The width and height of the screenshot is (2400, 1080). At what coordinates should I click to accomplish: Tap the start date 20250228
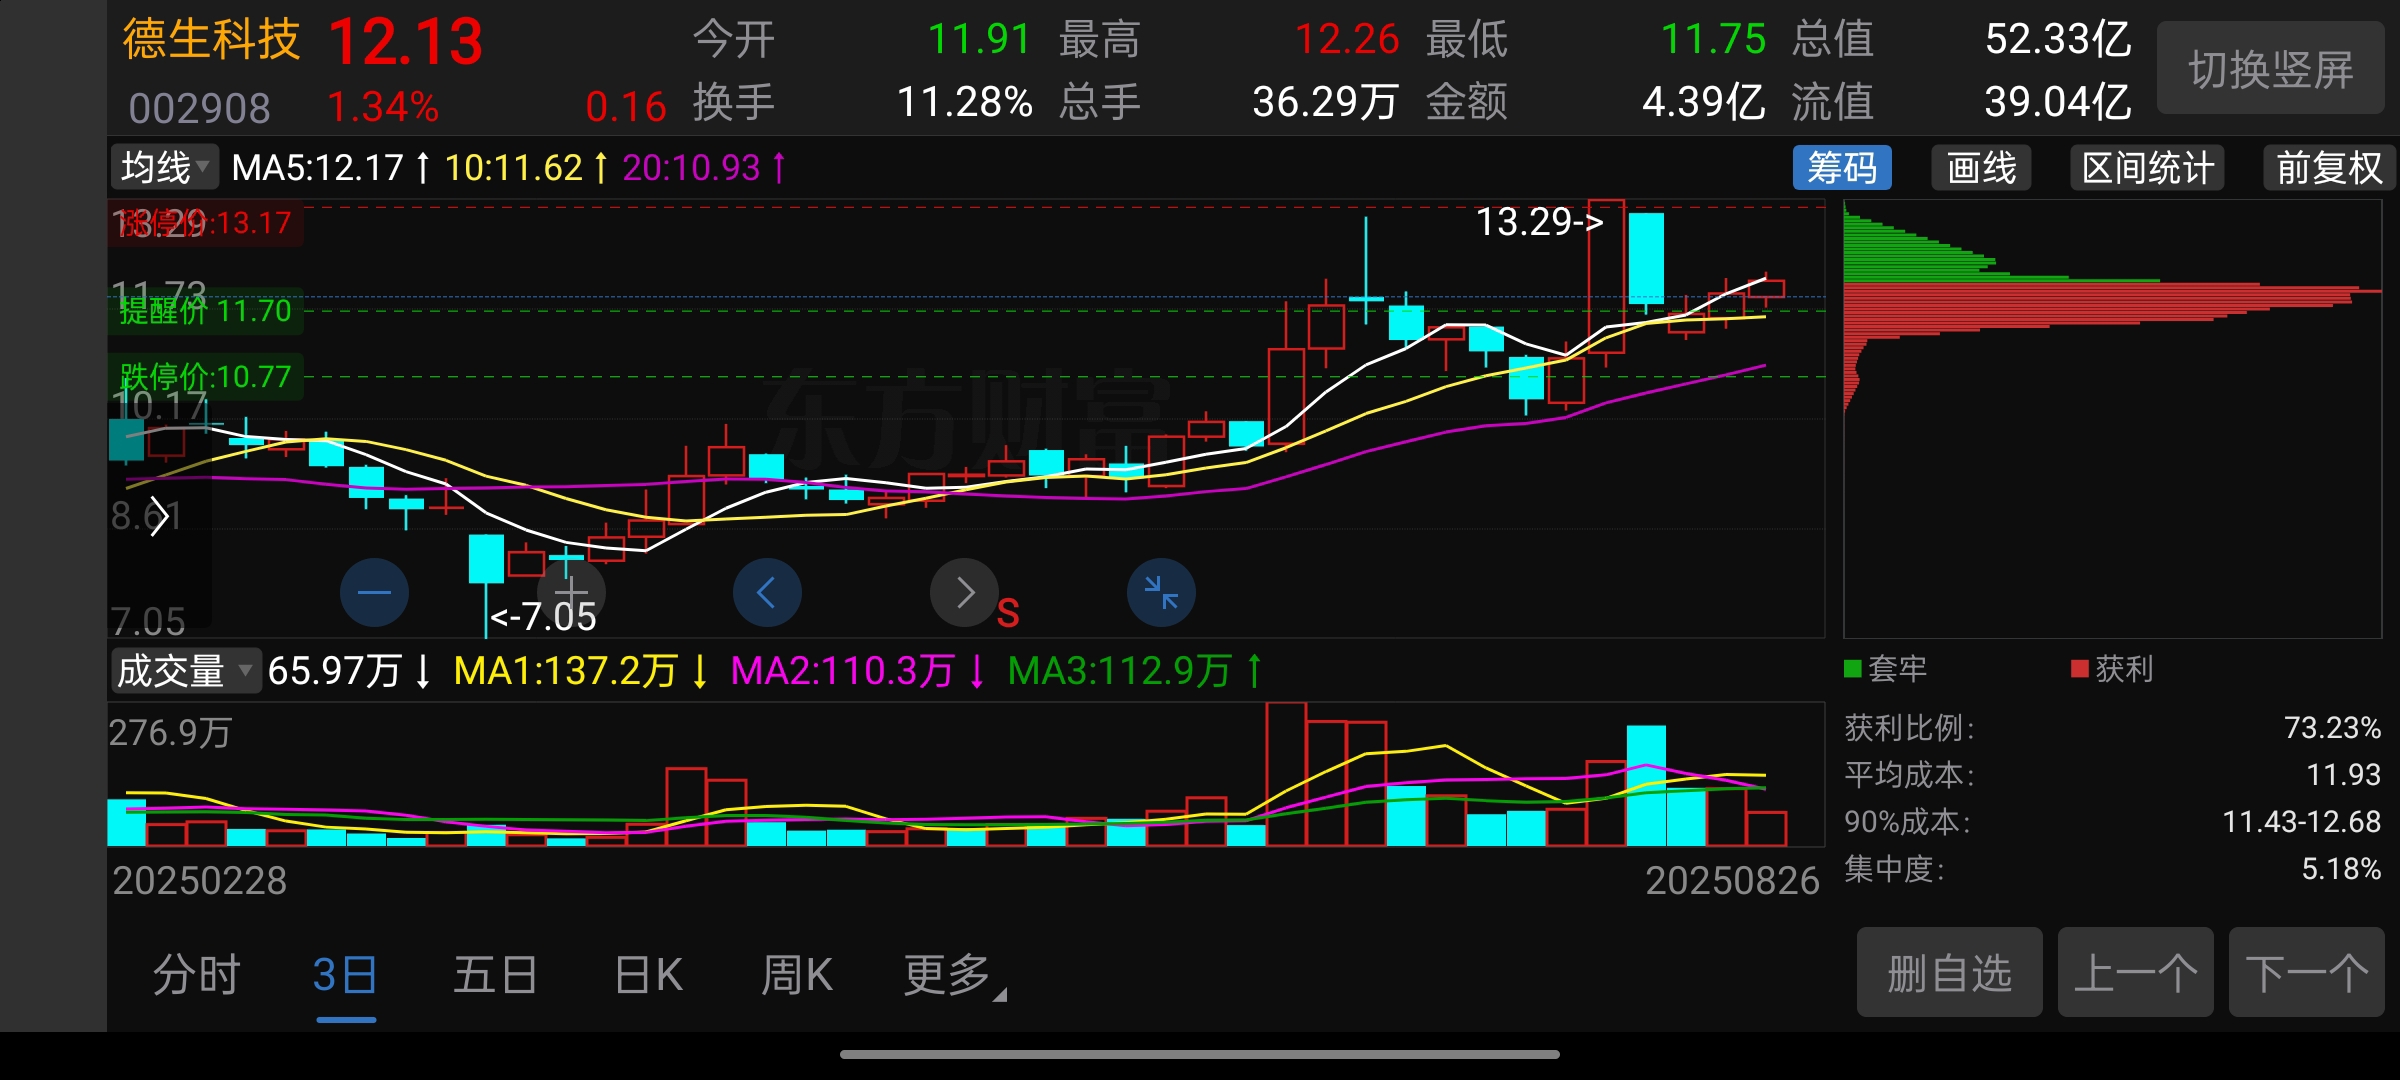pyautogui.click(x=200, y=881)
